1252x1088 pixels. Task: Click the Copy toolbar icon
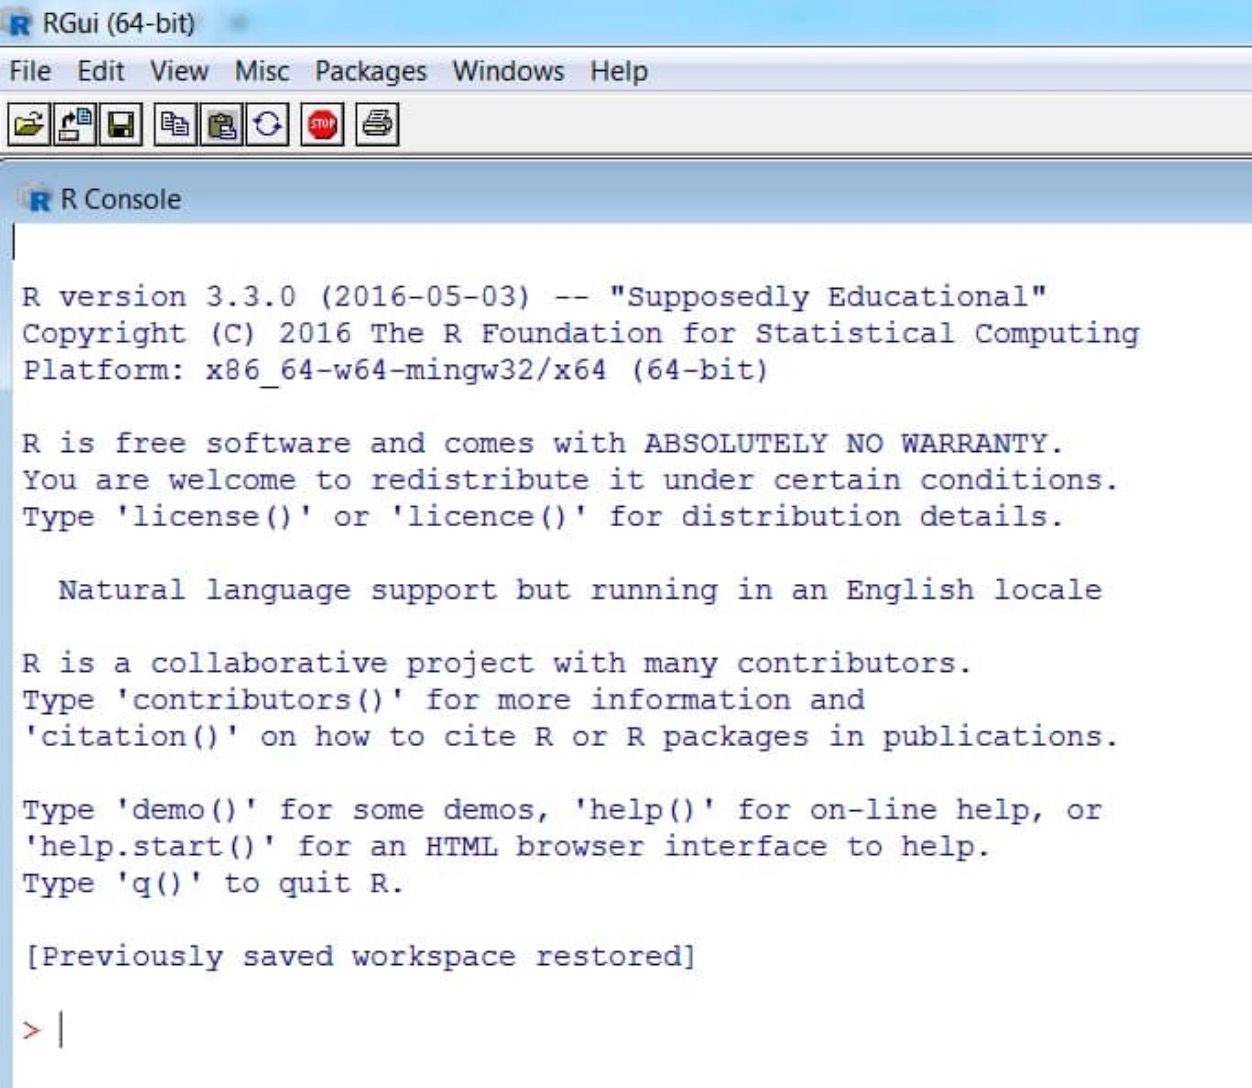175,125
